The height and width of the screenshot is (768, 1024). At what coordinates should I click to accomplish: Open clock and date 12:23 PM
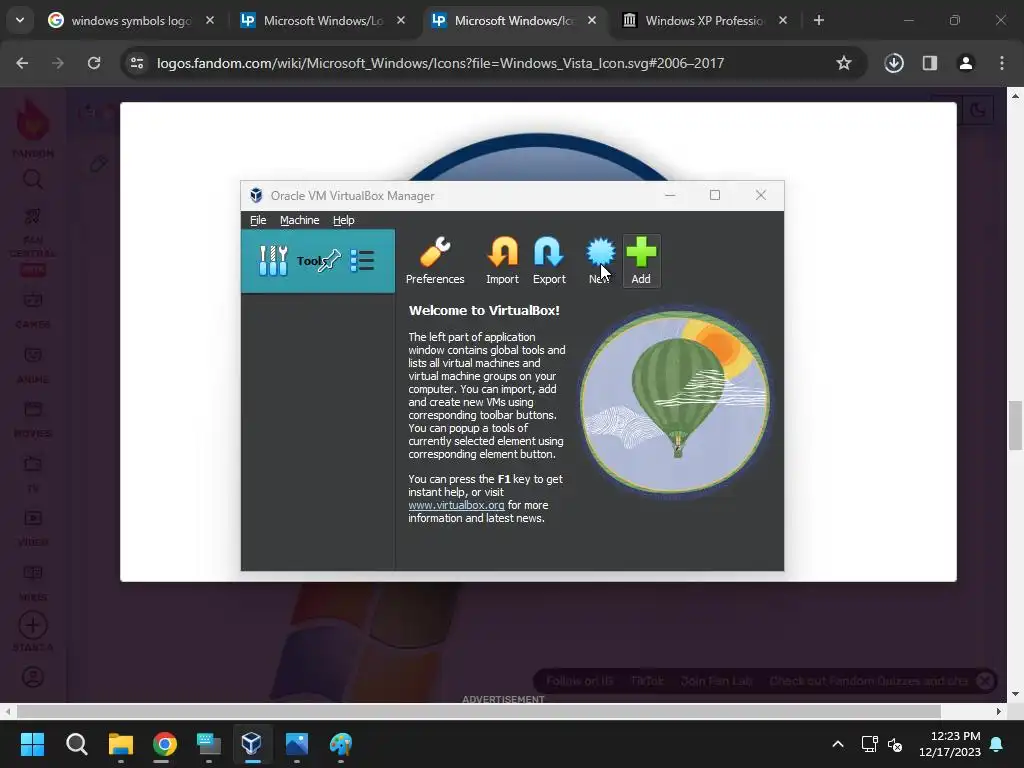coord(950,744)
